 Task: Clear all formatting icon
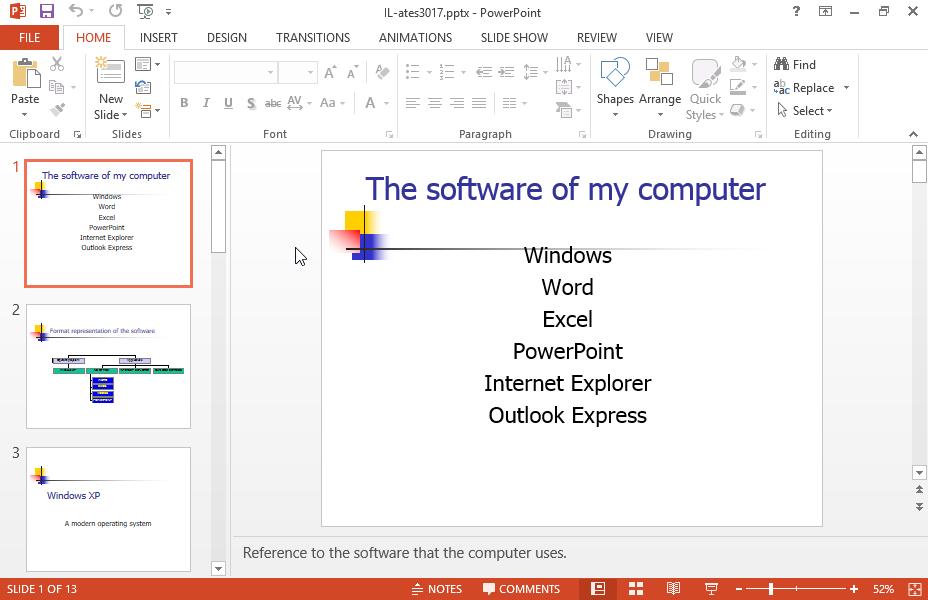pyautogui.click(x=382, y=72)
